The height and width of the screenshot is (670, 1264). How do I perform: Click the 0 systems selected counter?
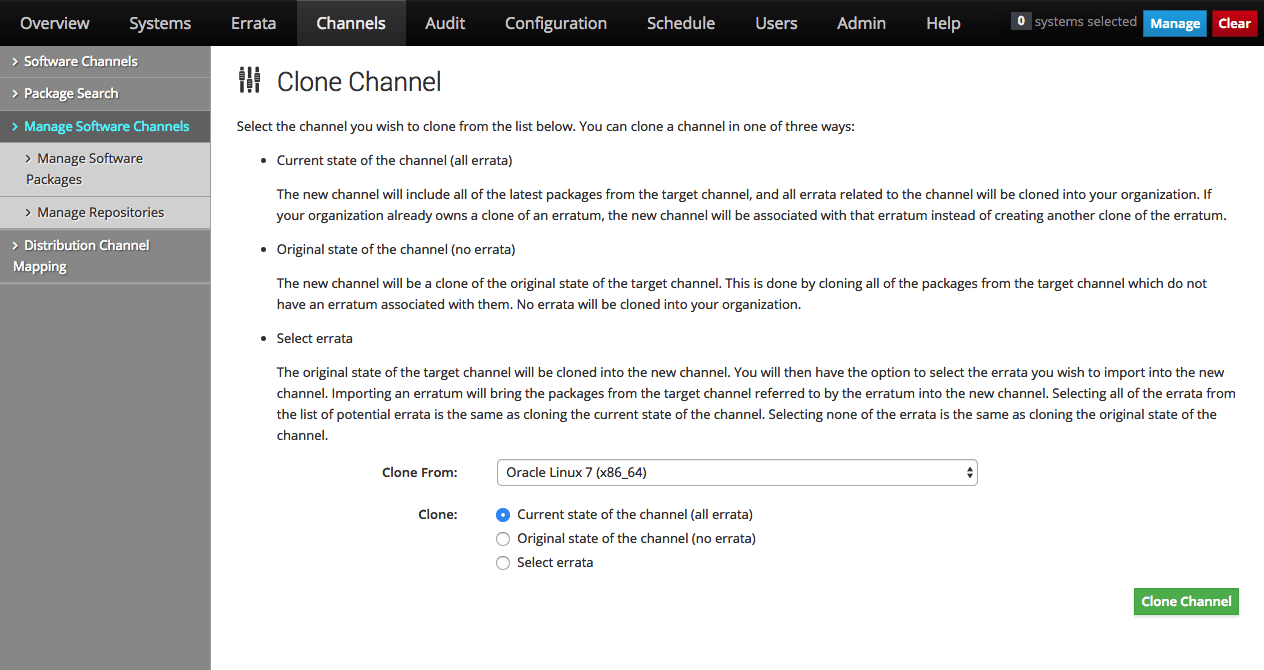(1074, 21)
